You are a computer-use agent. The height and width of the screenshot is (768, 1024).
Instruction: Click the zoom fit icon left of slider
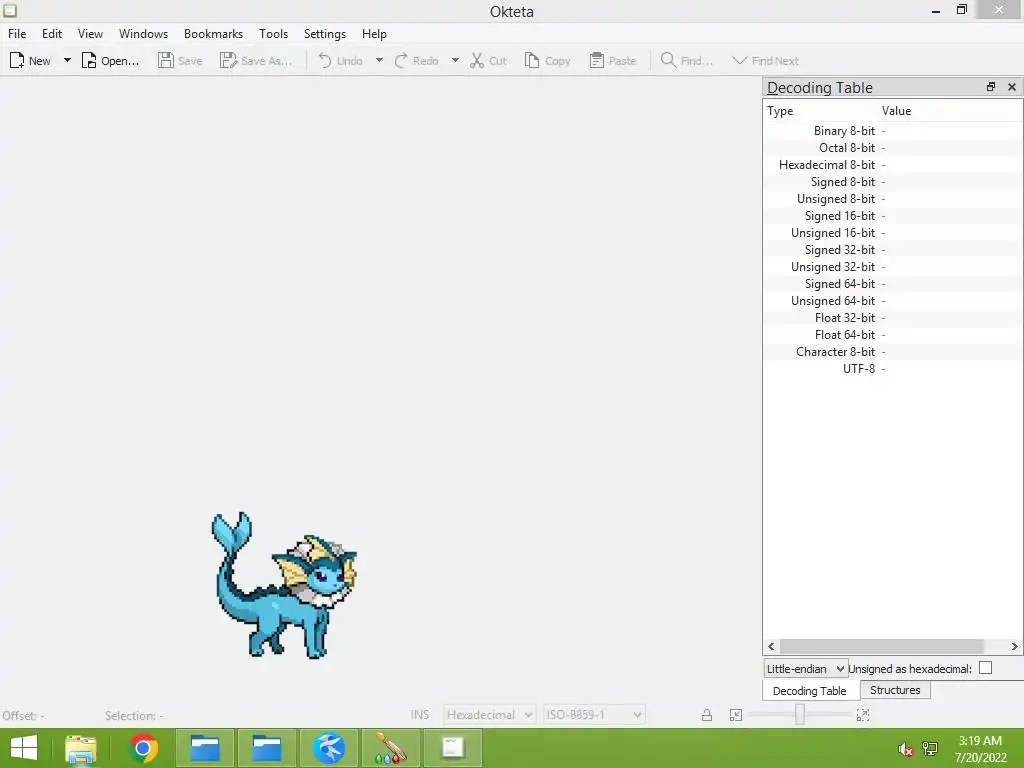click(736, 715)
